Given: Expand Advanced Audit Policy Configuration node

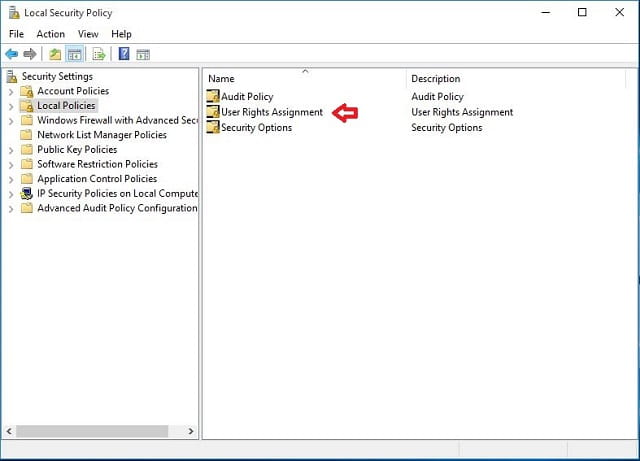Looking at the screenshot, I should (11, 209).
